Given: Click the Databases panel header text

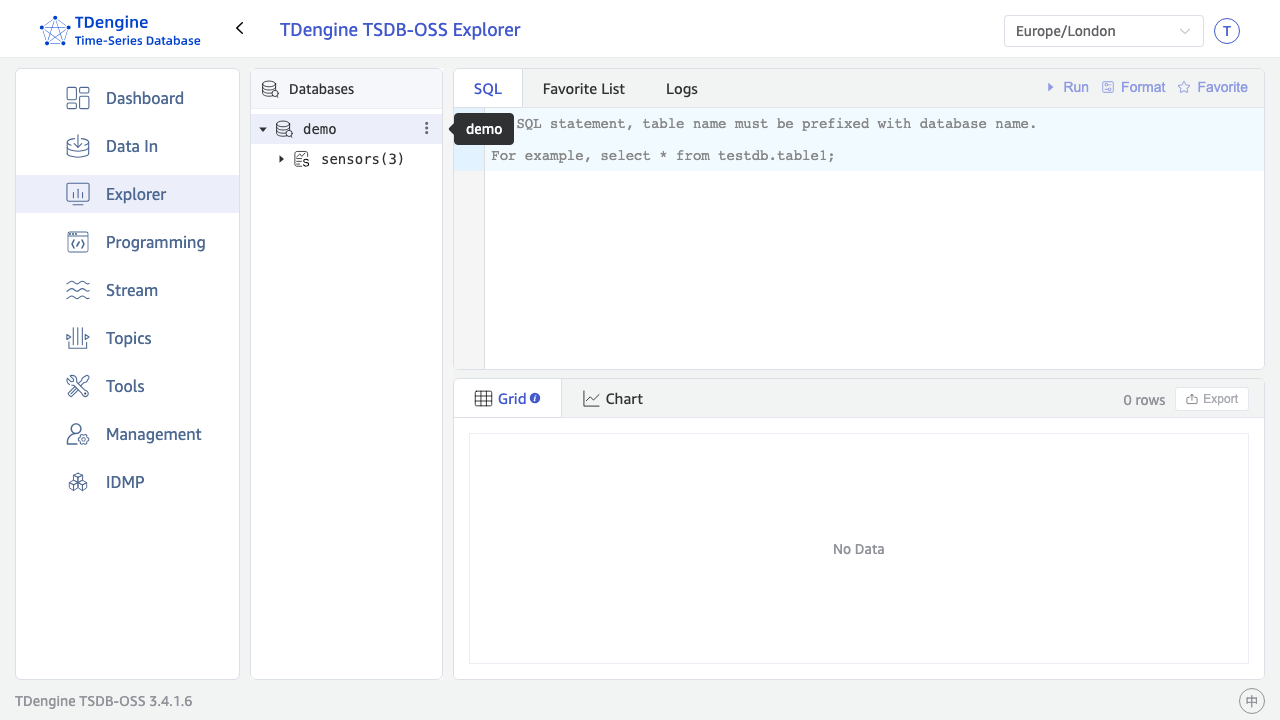Looking at the screenshot, I should (x=321, y=89).
